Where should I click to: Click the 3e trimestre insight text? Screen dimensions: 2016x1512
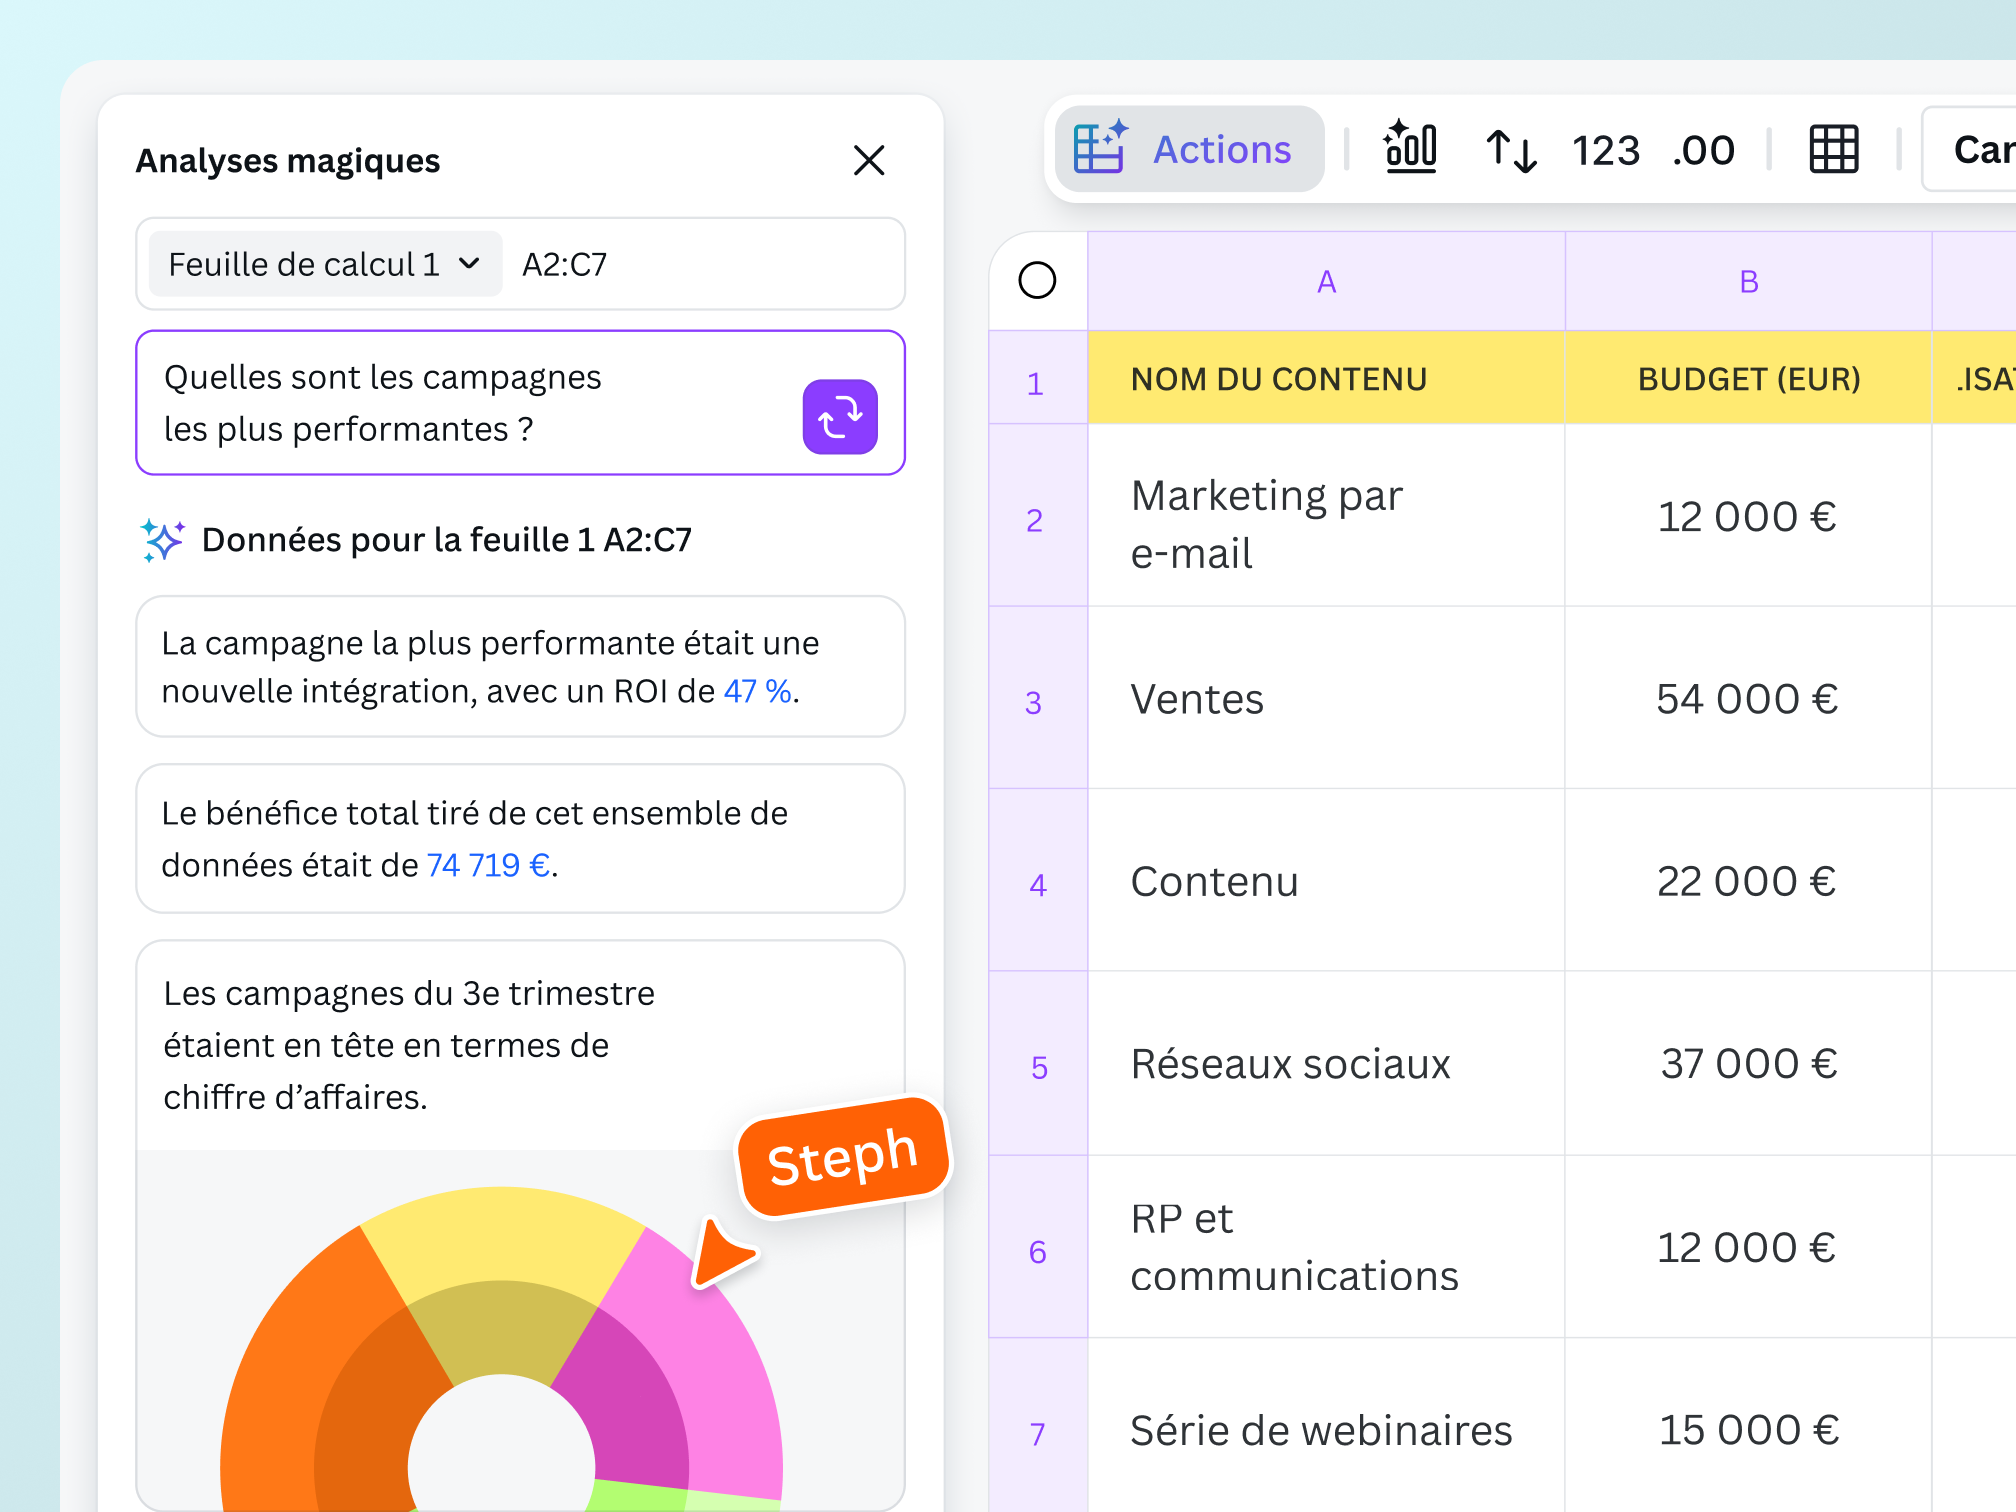tap(409, 1045)
